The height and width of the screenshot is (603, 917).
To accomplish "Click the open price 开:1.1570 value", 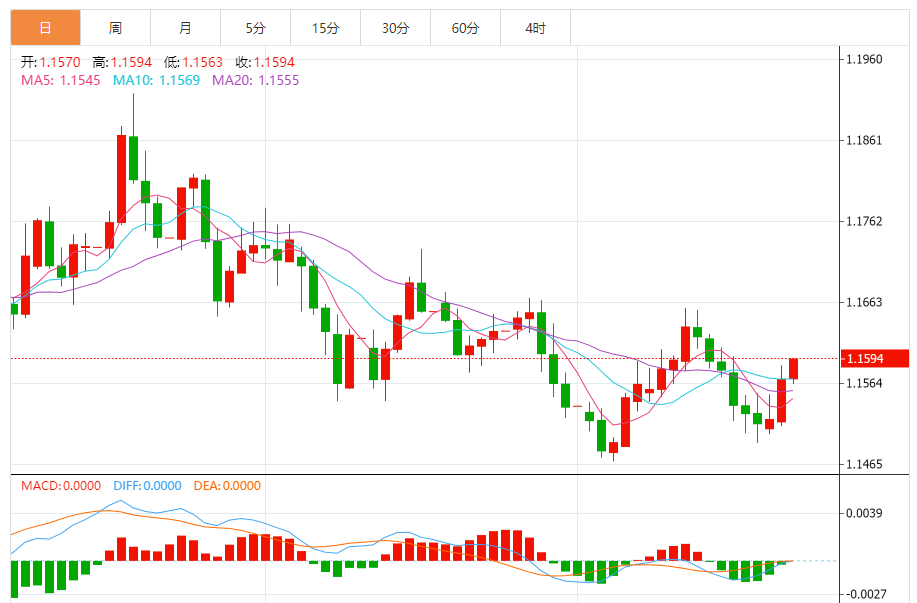I will point(51,62).
